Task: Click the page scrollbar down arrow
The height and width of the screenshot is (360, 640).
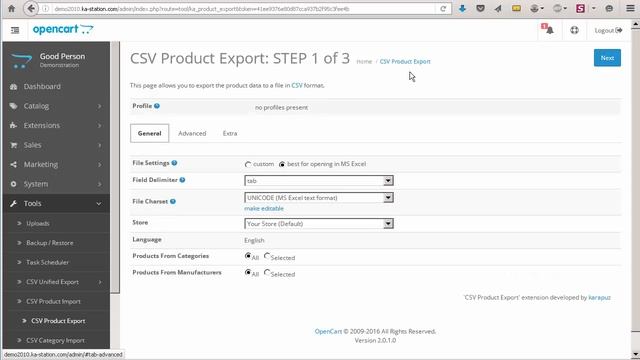Action: tap(636, 354)
